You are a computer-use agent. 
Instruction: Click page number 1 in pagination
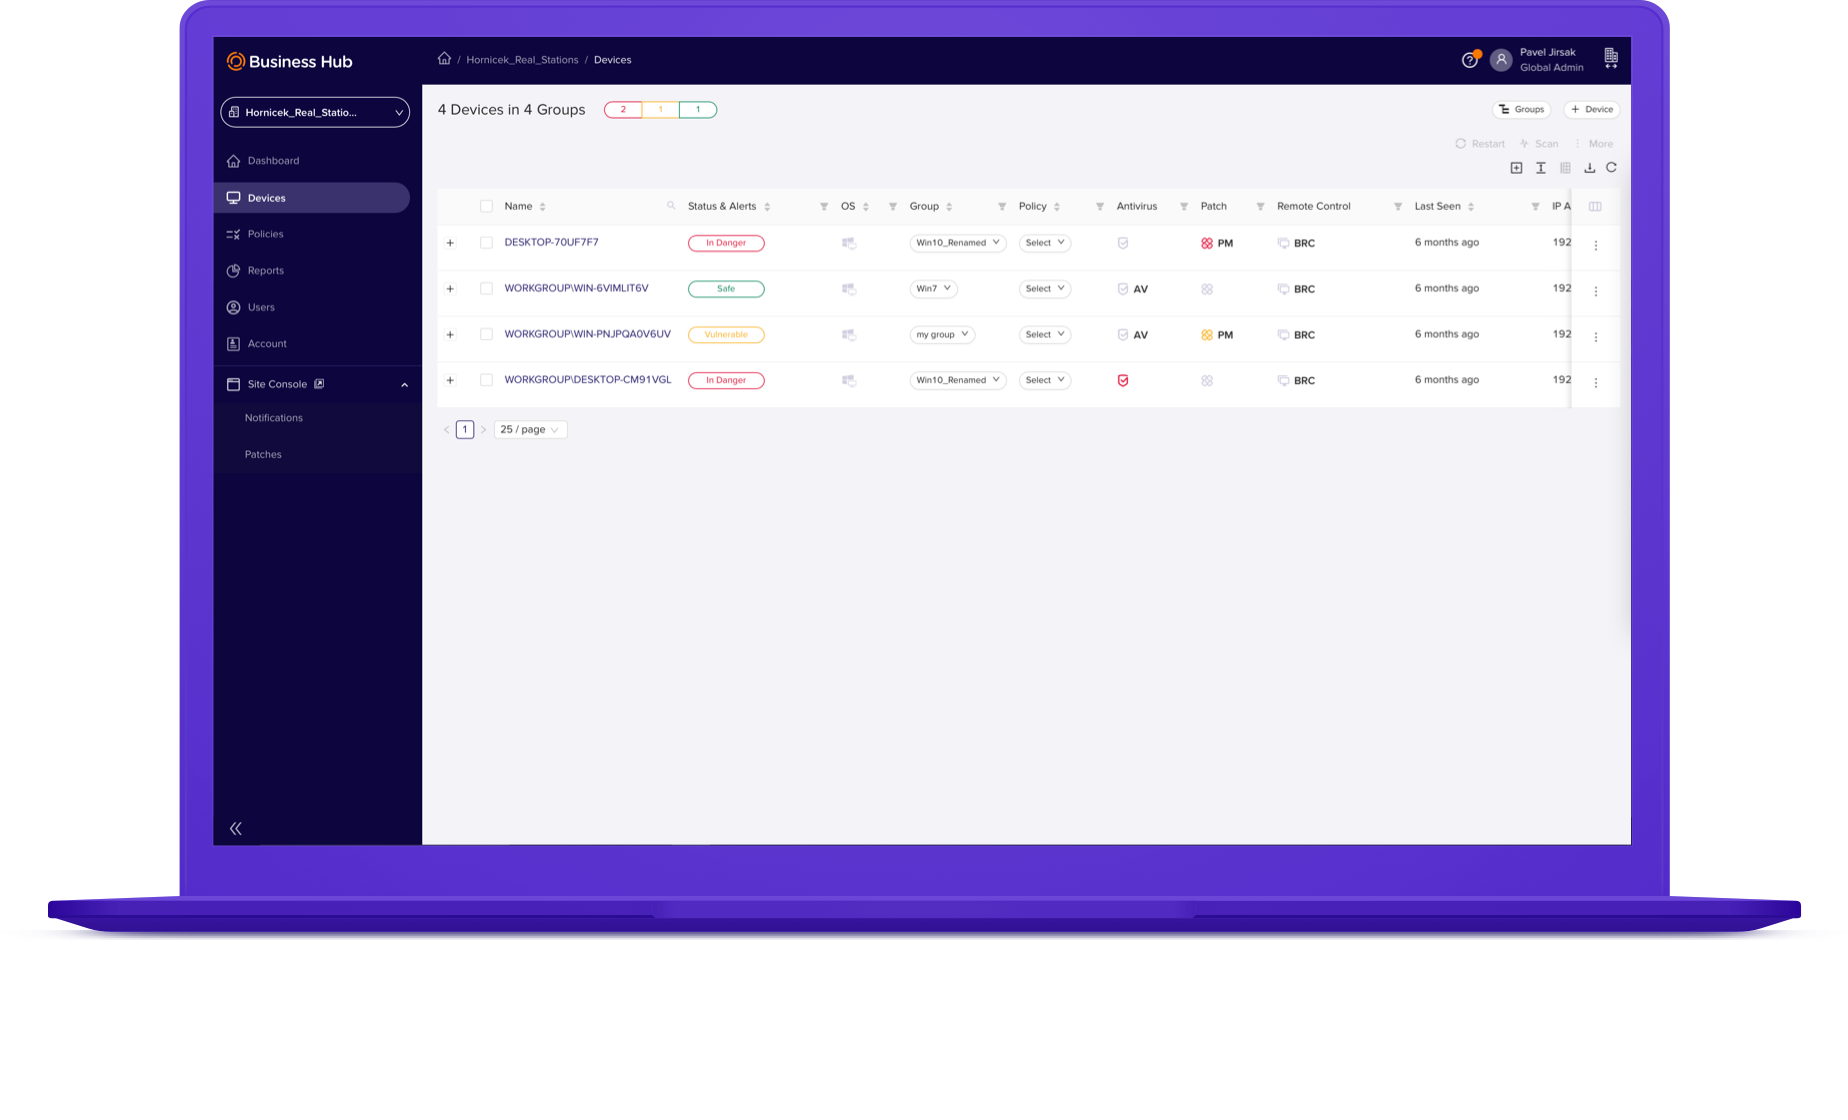click(465, 430)
